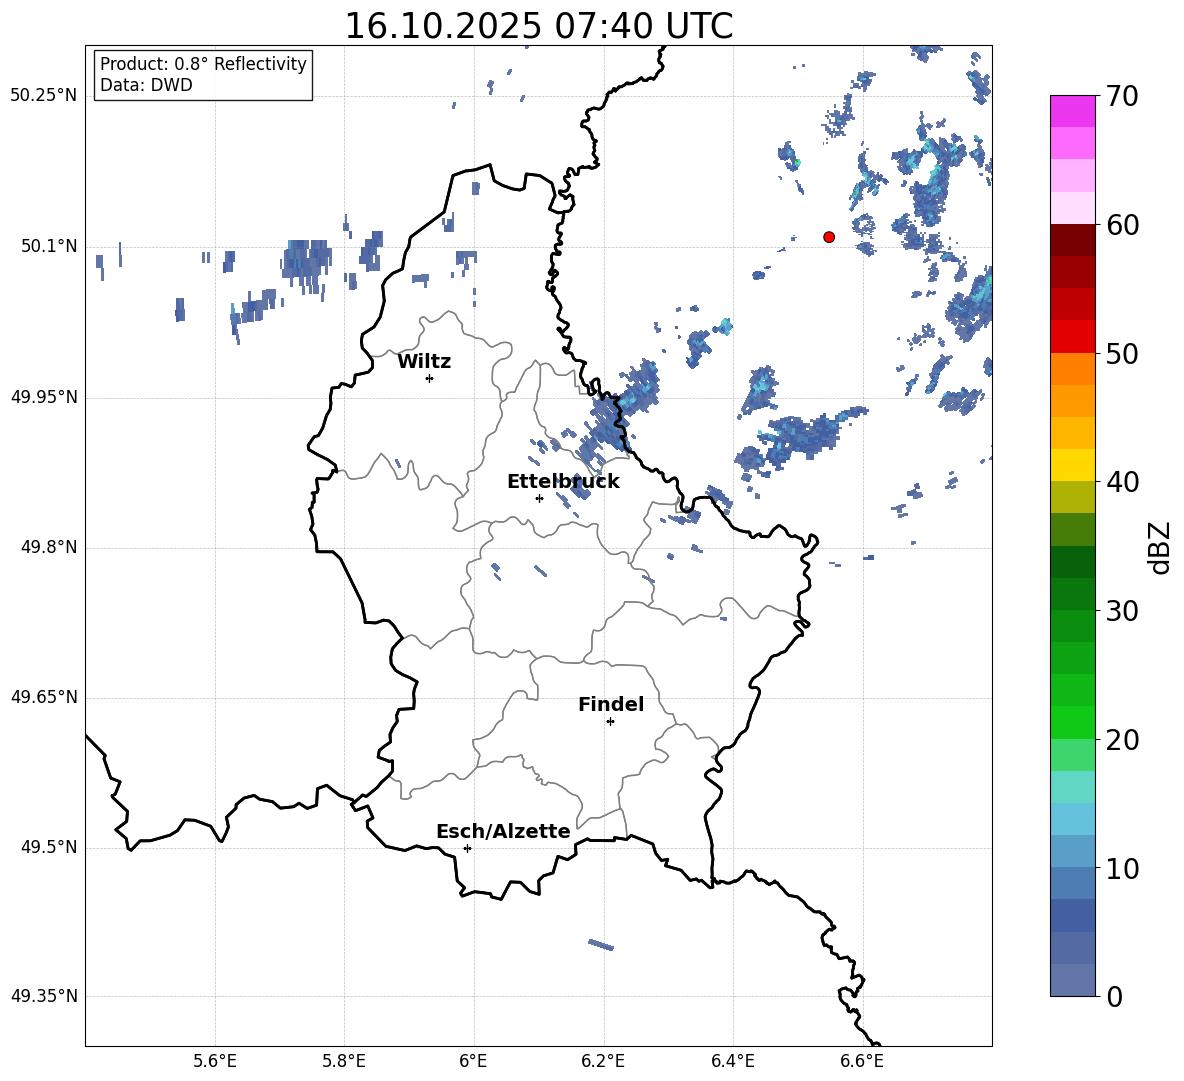The image size is (1184, 1081).
Task: Click the colorbar value 70
Action: point(1122,97)
